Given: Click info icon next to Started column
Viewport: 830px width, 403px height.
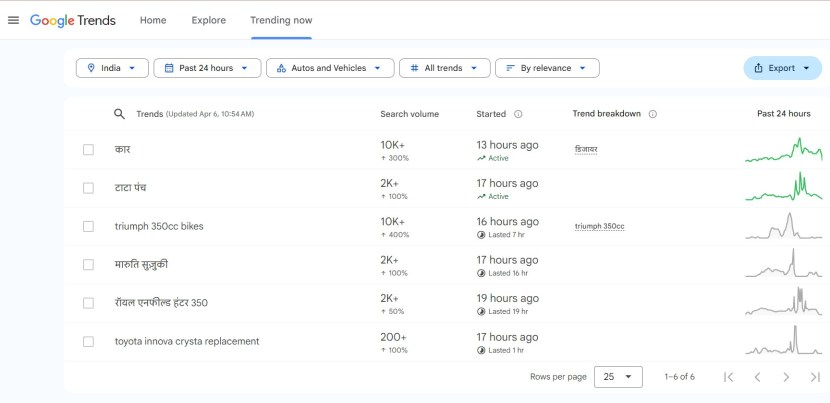Looking at the screenshot, I should 518,114.
